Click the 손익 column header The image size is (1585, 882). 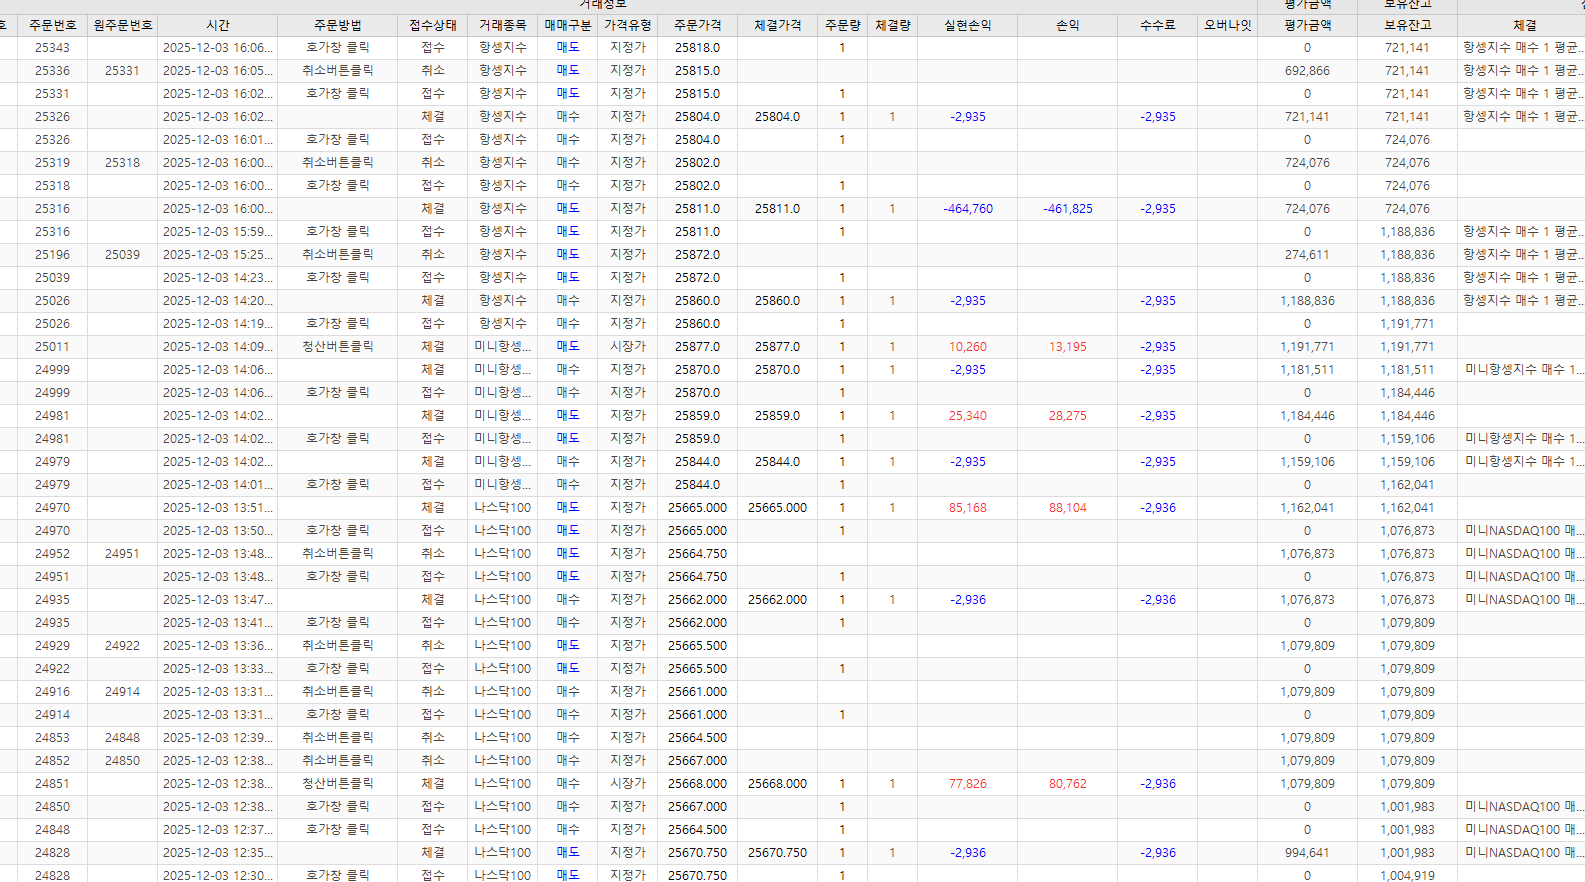[1067, 25]
